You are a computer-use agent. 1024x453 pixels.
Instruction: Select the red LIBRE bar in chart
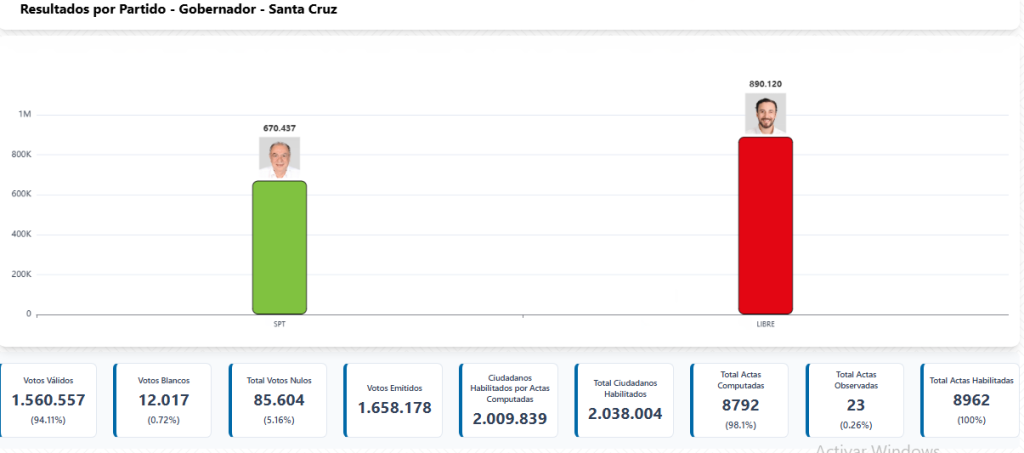click(x=765, y=225)
